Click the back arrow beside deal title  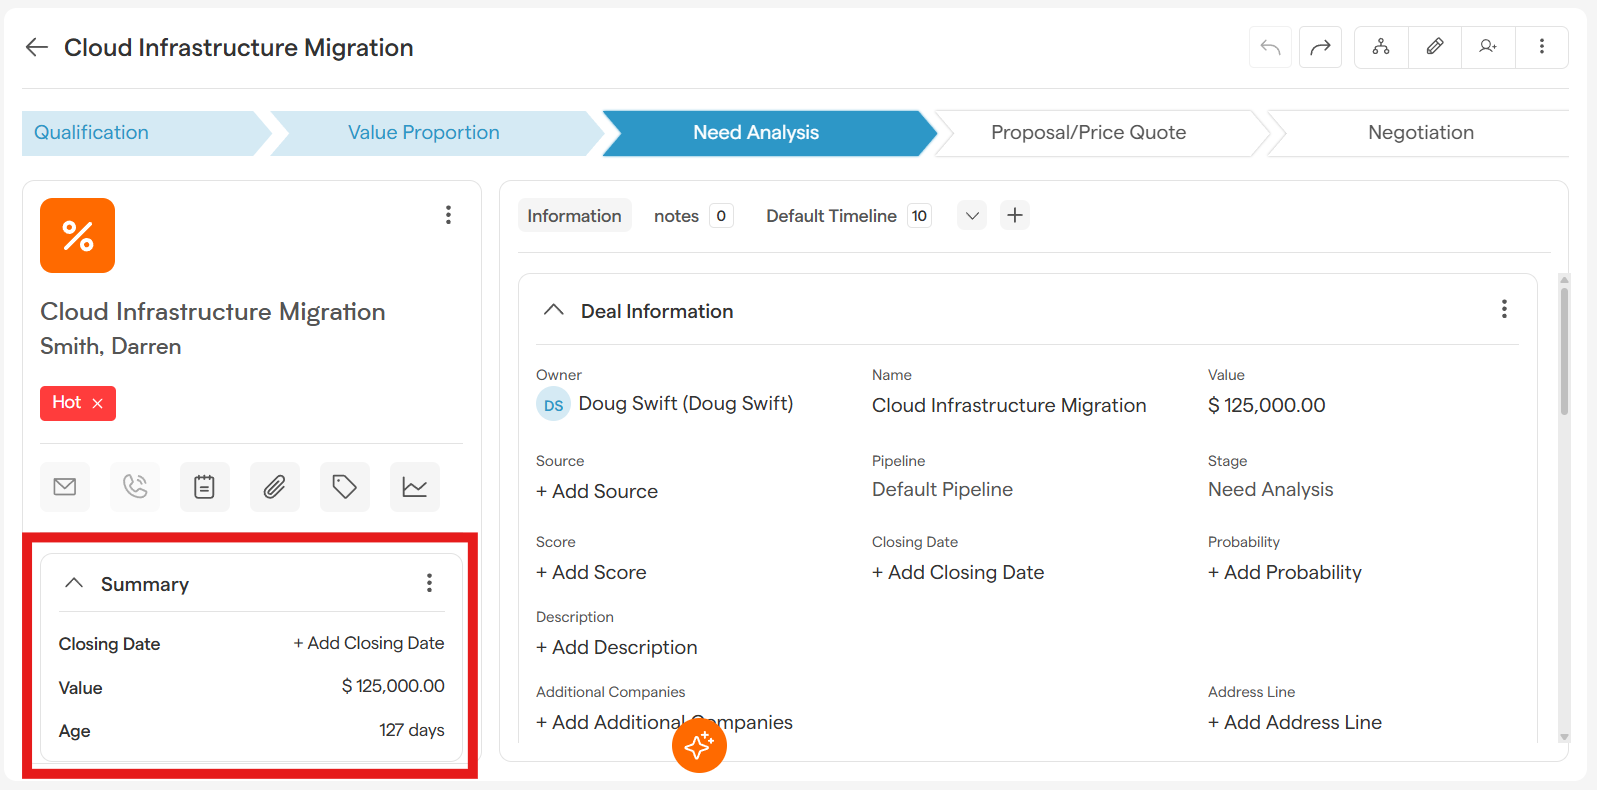(x=37, y=47)
